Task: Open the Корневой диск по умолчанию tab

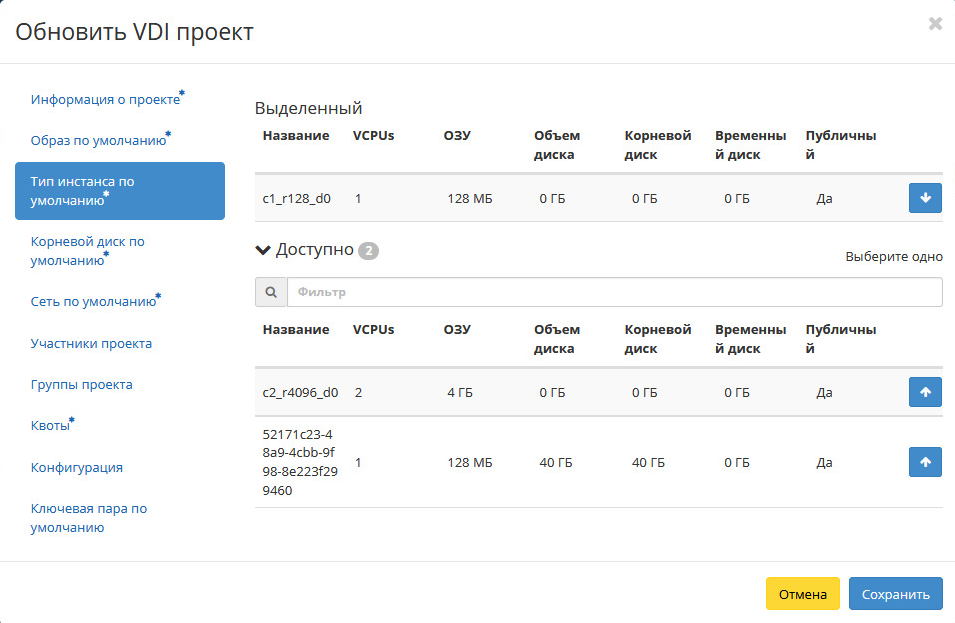Action: 88,250
